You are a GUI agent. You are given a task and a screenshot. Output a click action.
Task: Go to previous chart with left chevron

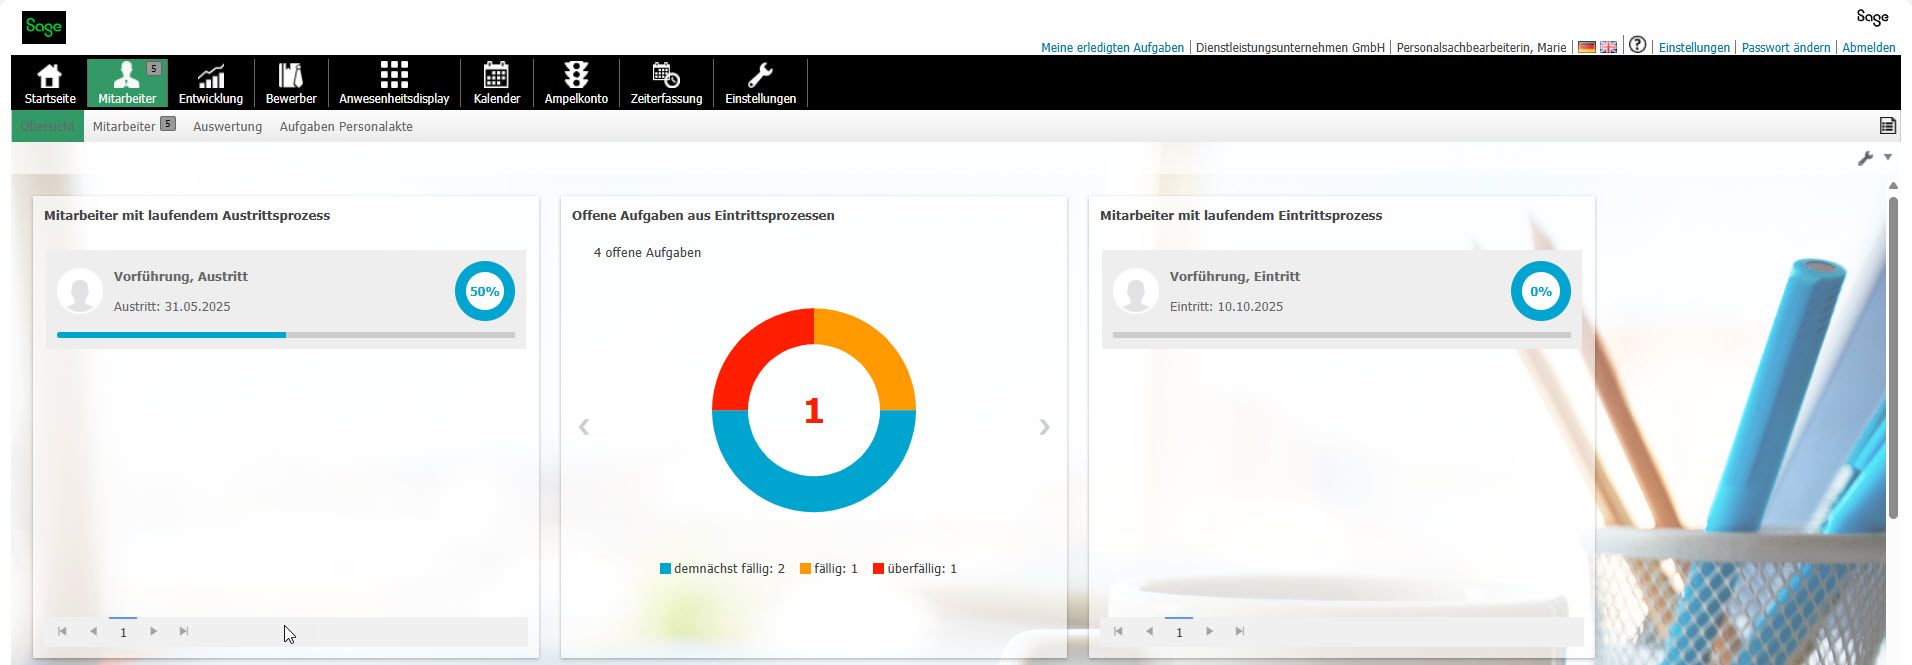pos(584,427)
